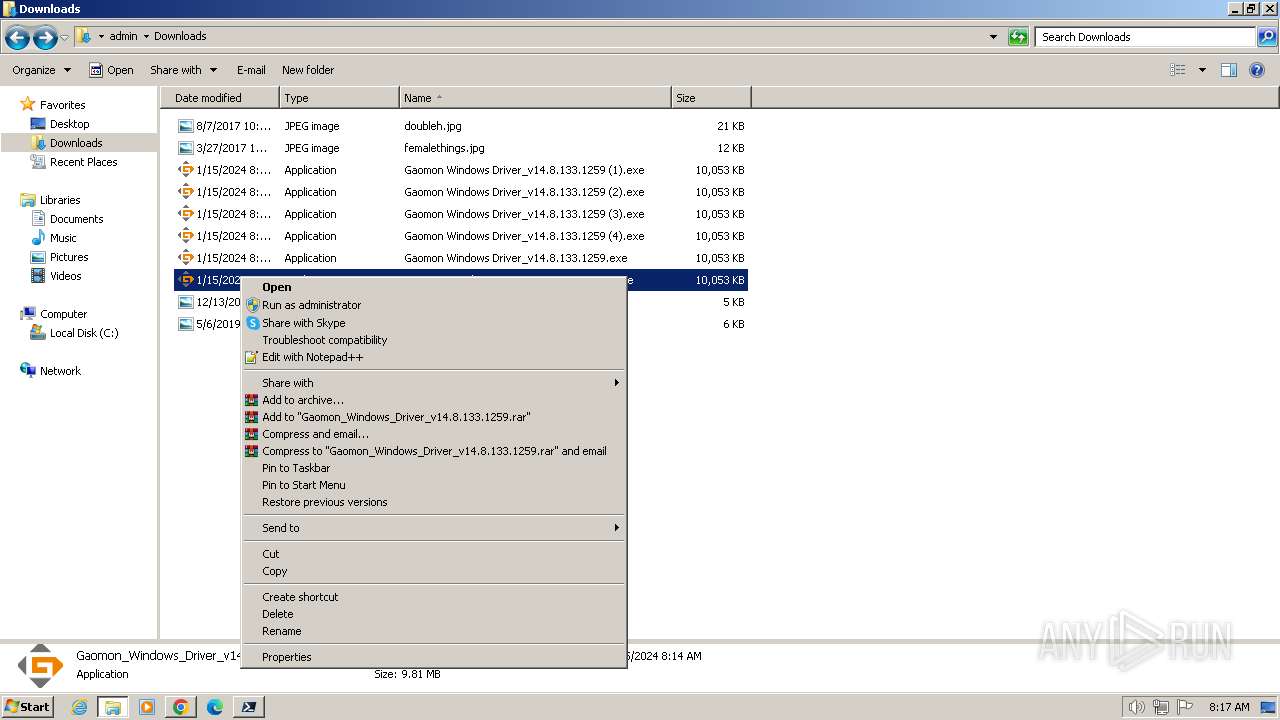Expand the Send to submenu
This screenshot has height=720, width=1280.
tap(434, 528)
